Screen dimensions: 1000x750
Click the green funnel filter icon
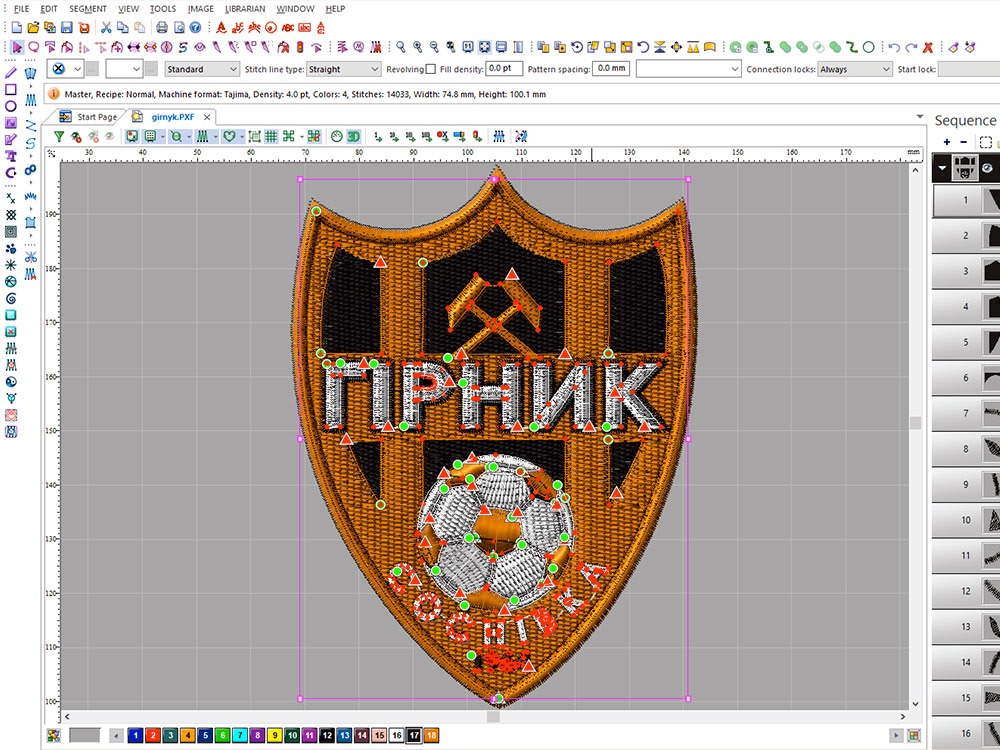tap(59, 136)
